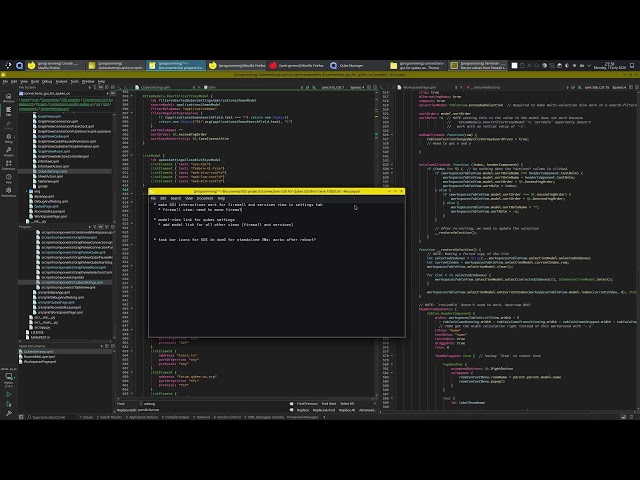
Task: Click the locator search field at bottom
Action: point(50,417)
